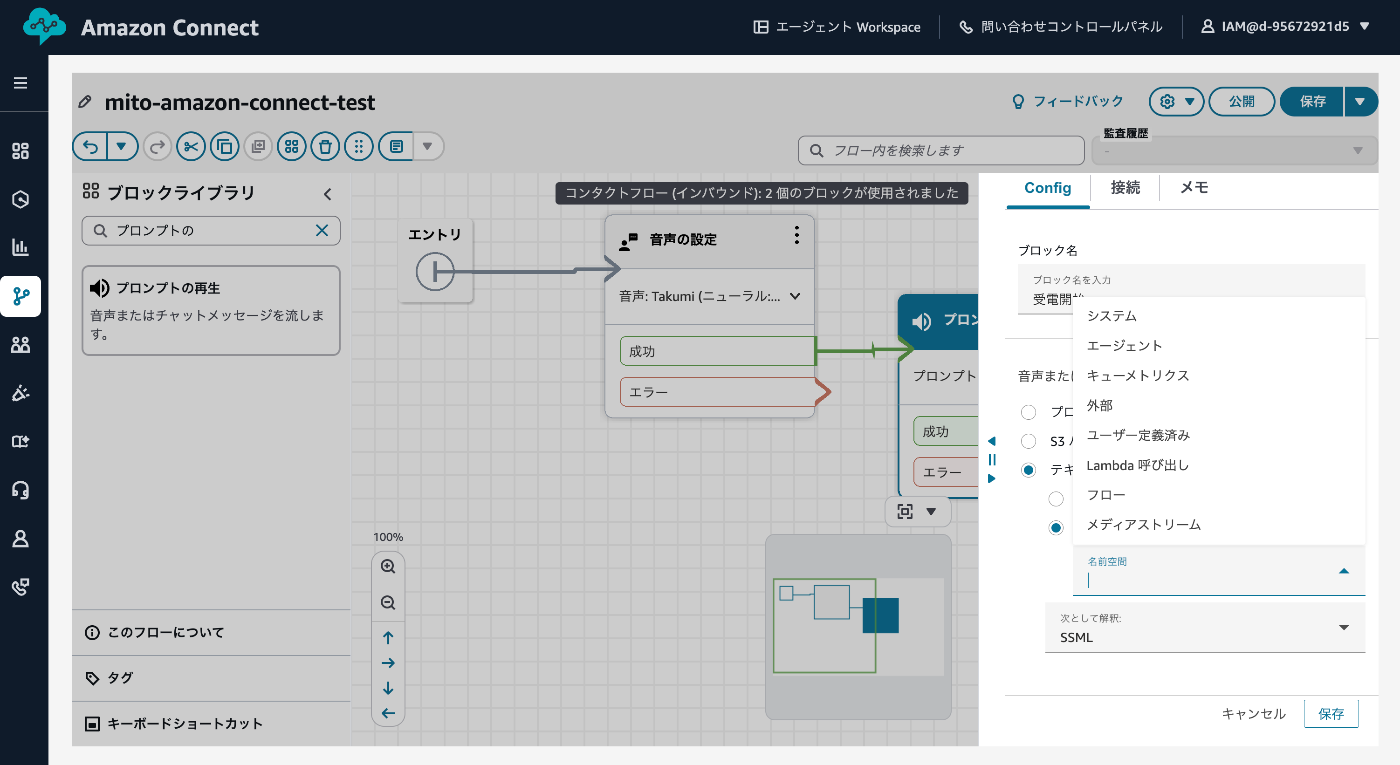
Task: Open the undo history dropdown arrow
Action: click(x=121, y=147)
